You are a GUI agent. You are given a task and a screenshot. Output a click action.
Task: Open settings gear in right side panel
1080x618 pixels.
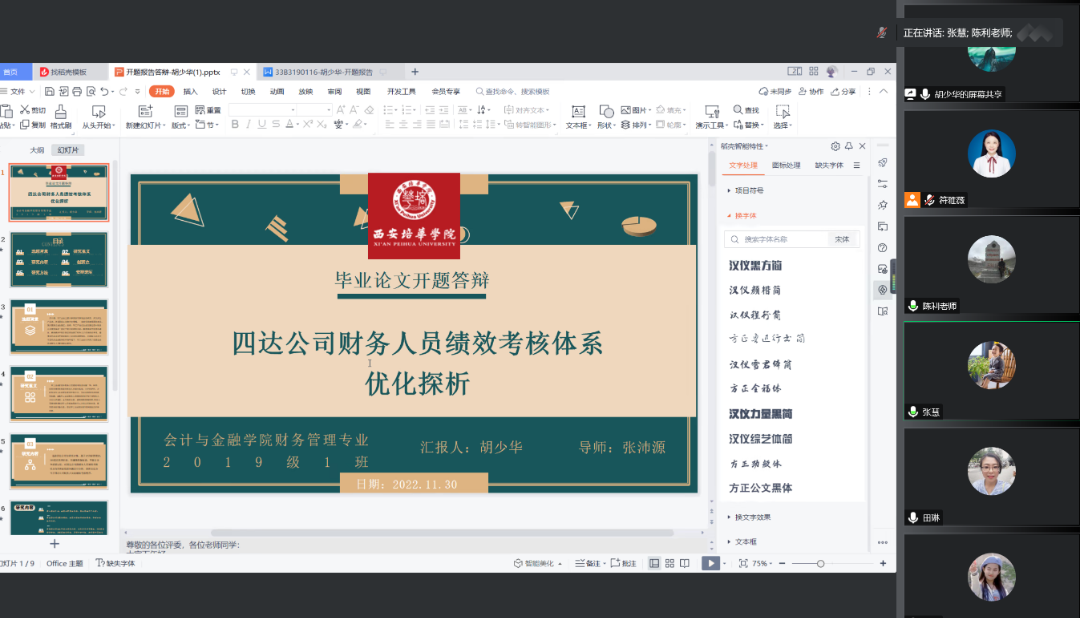click(835, 146)
